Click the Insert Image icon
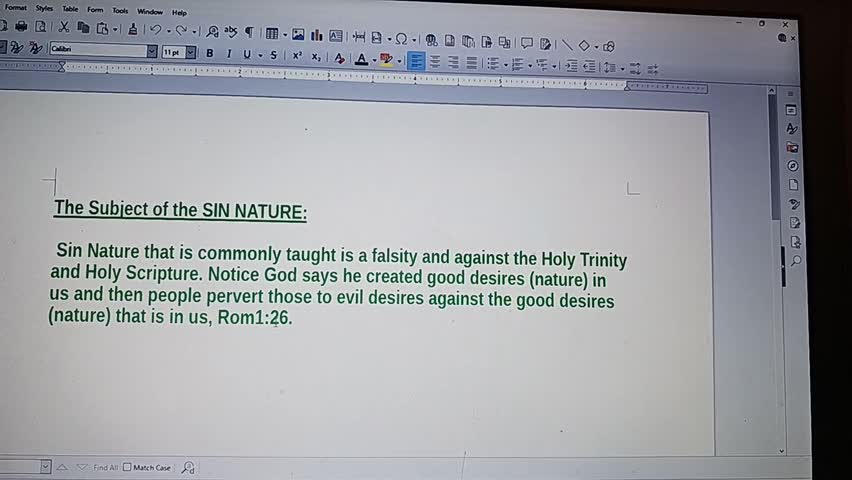This screenshot has width=852, height=480. 297,36
